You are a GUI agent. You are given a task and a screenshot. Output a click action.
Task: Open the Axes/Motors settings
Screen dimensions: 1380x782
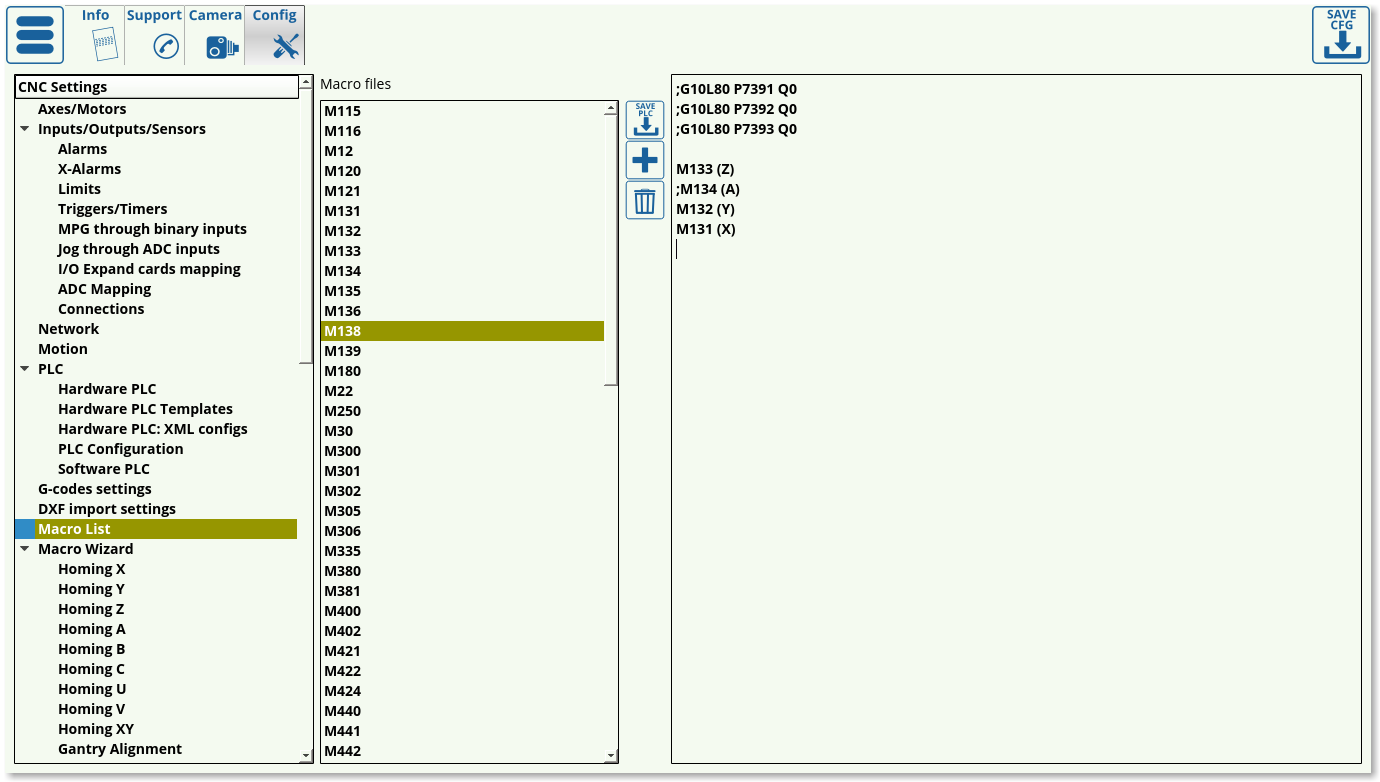point(82,109)
